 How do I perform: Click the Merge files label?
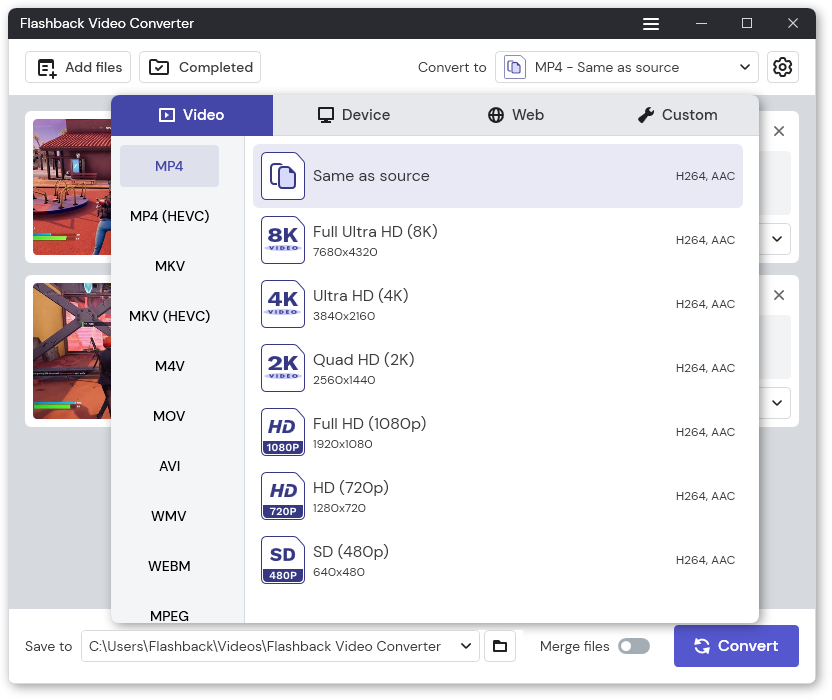click(574, 646)
